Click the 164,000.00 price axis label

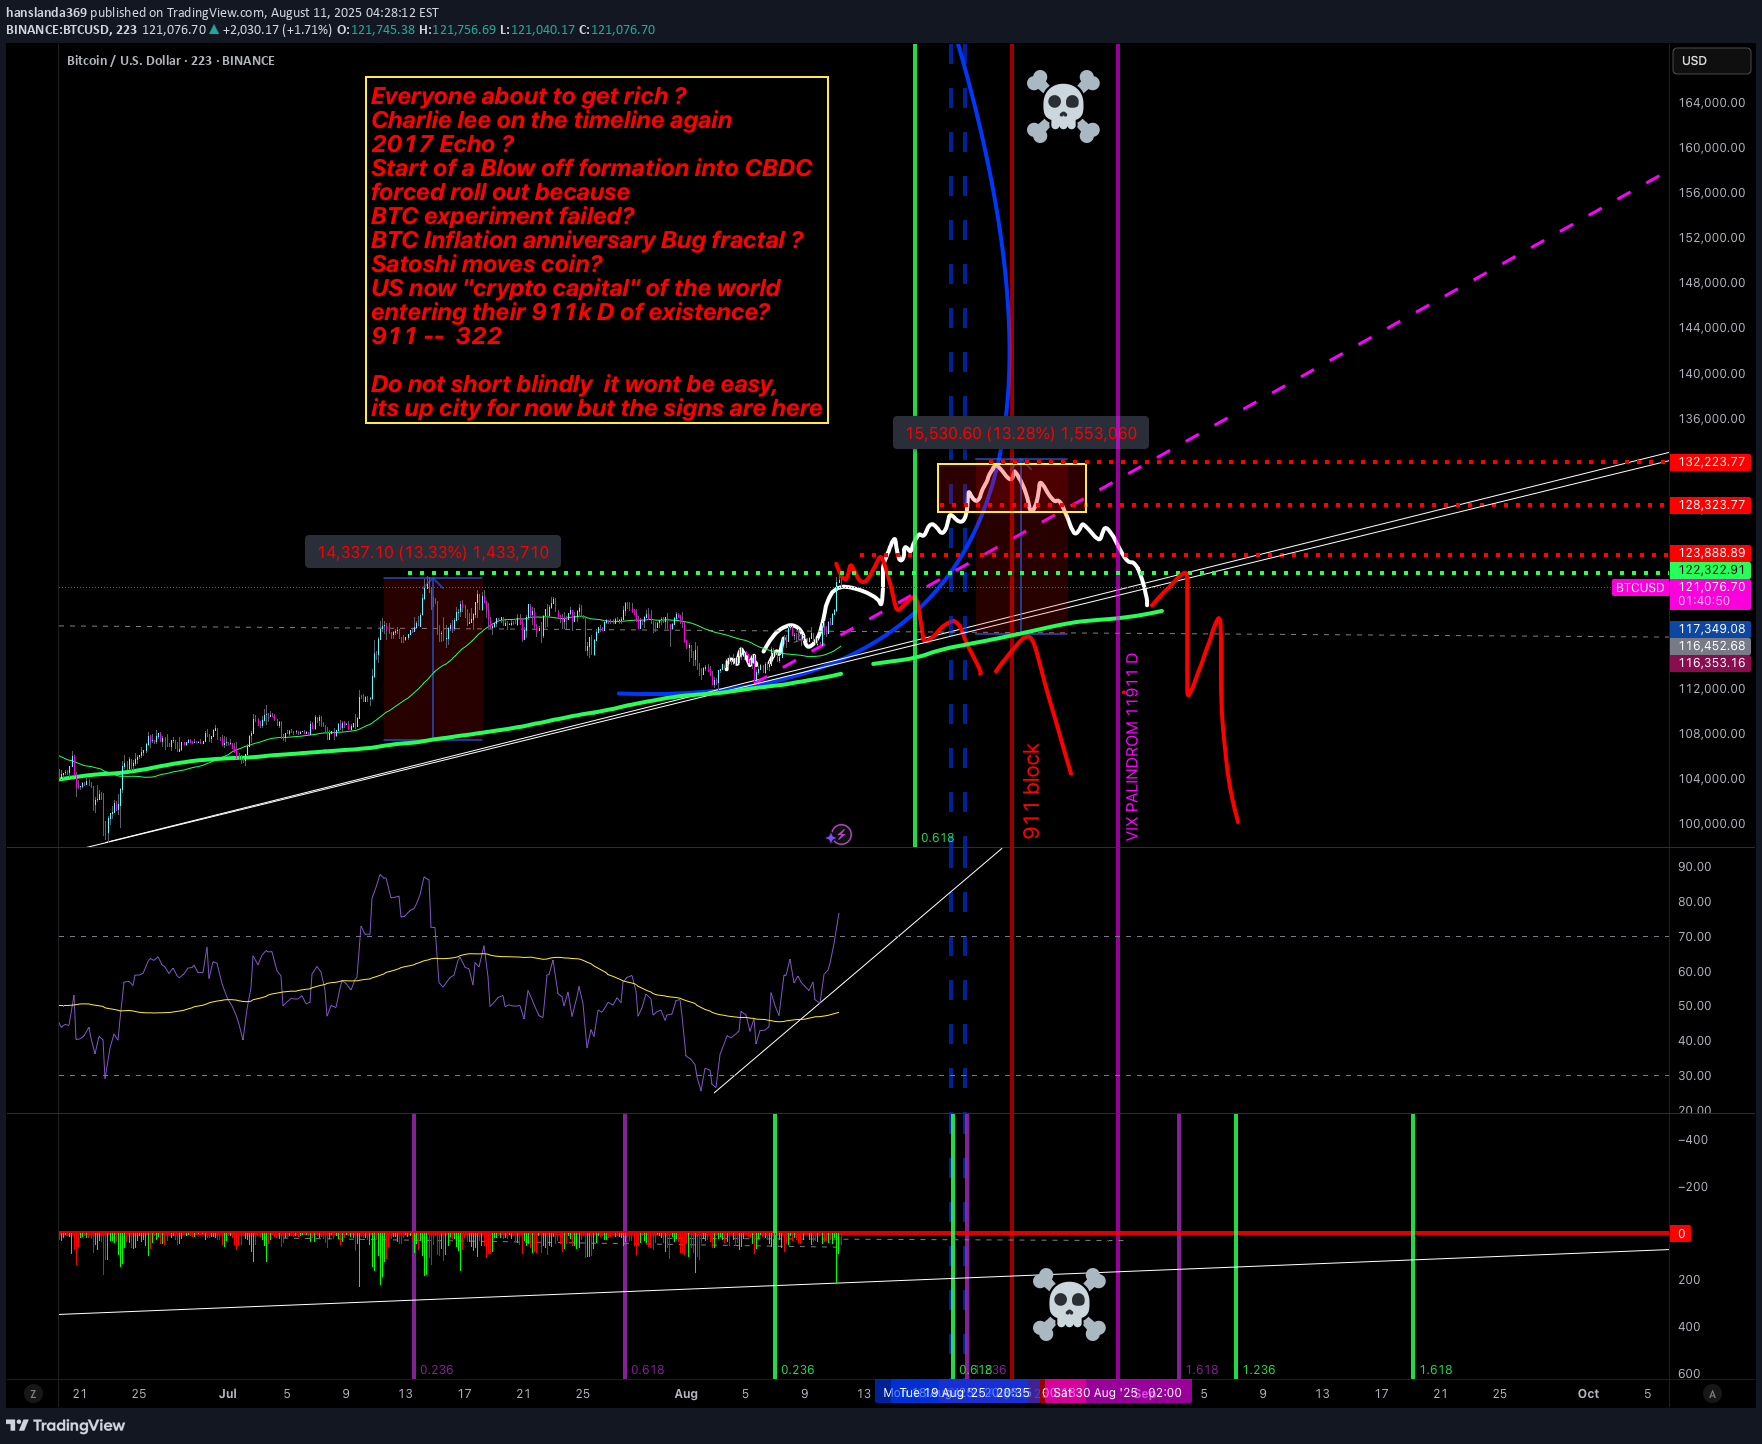pos(1712,103)
